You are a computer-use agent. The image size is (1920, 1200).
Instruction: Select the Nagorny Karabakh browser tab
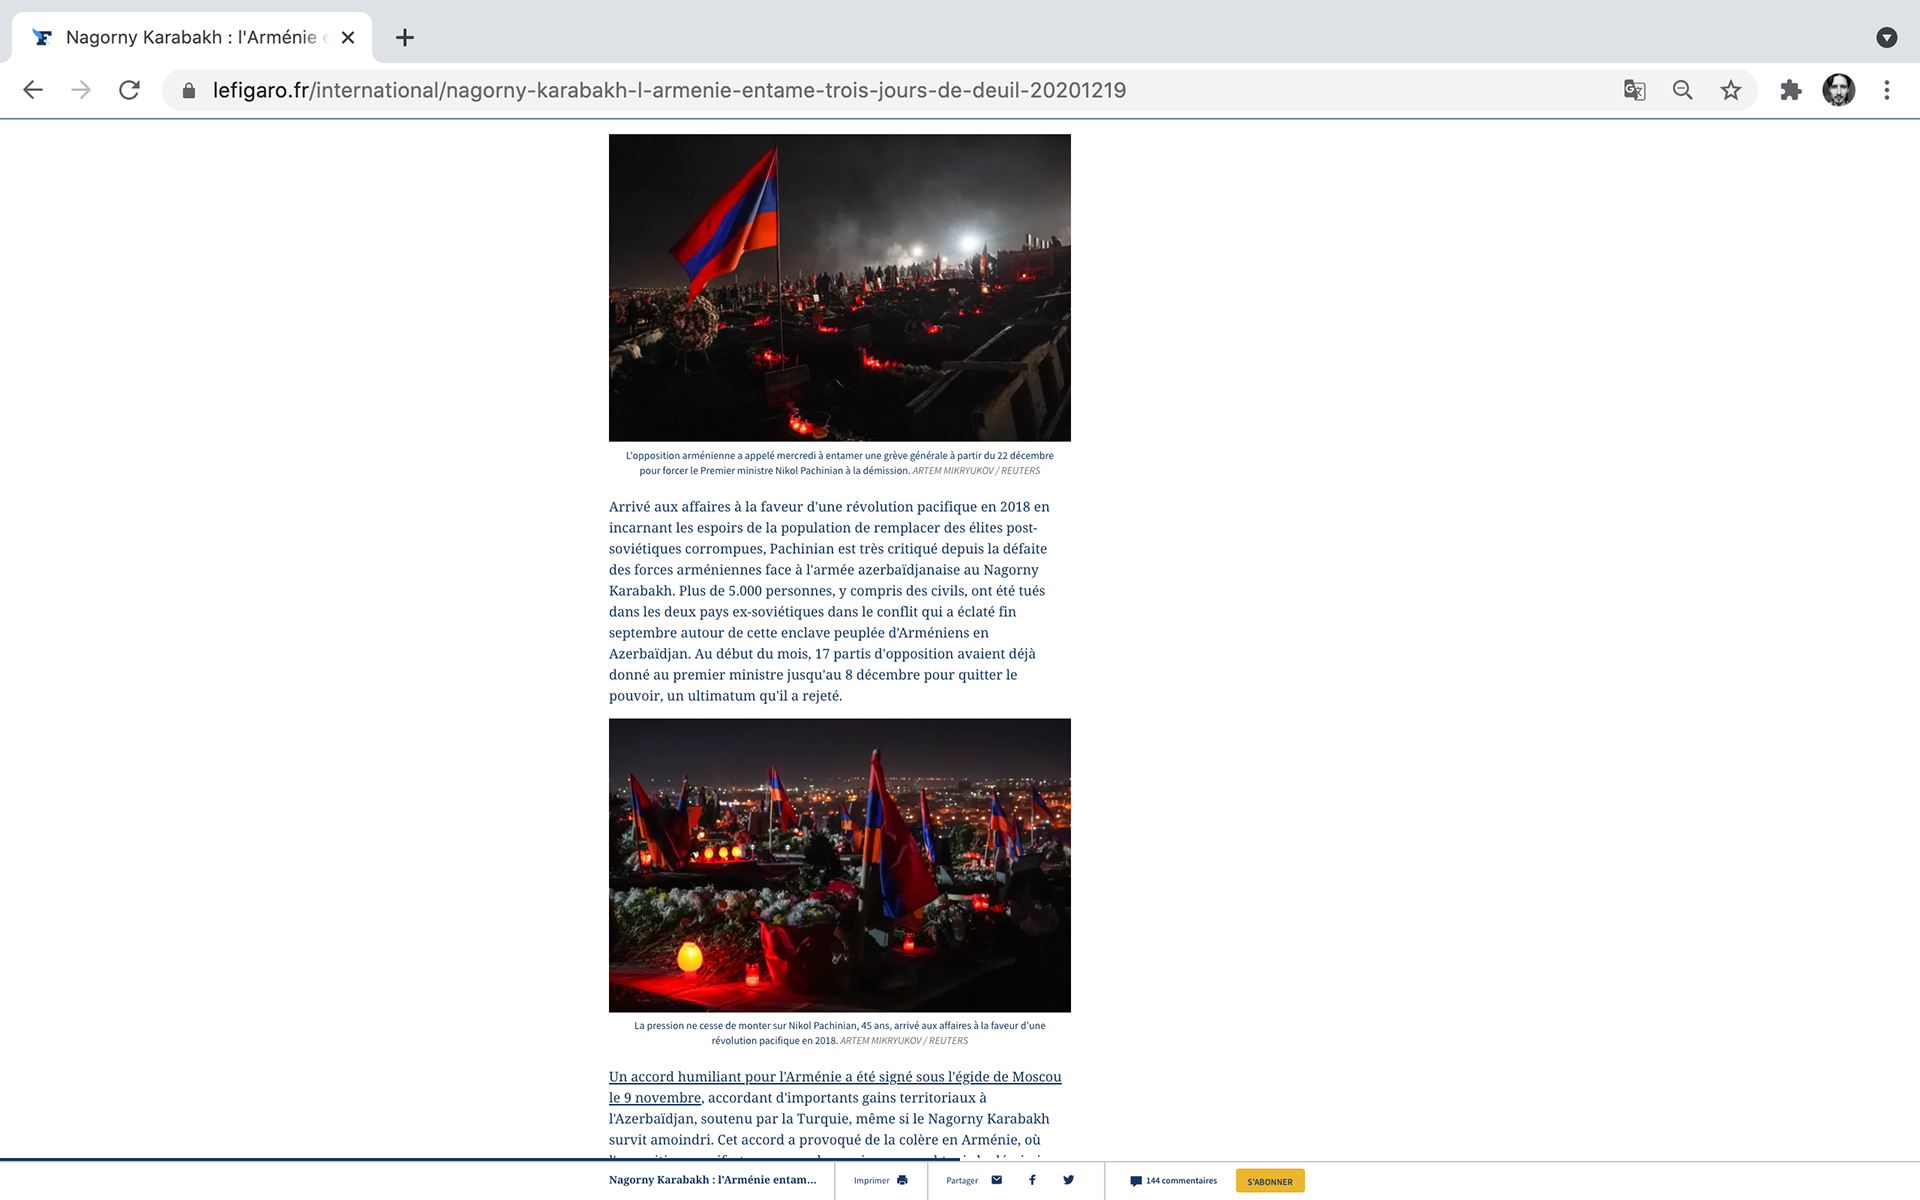[x=190, y=37]
